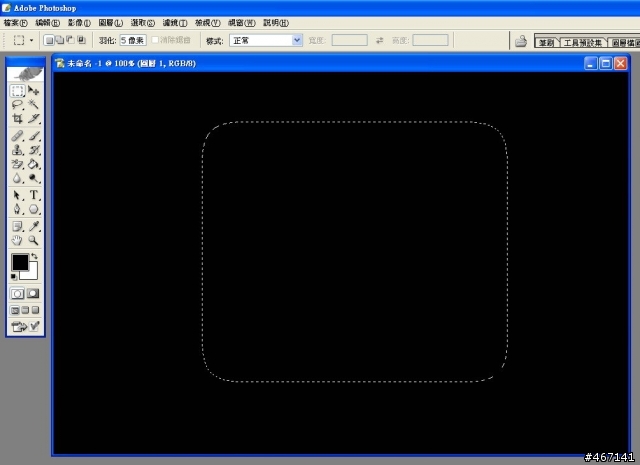Select the Lasso tool
This screenshot has width=640, height=465.
(17, 105)
